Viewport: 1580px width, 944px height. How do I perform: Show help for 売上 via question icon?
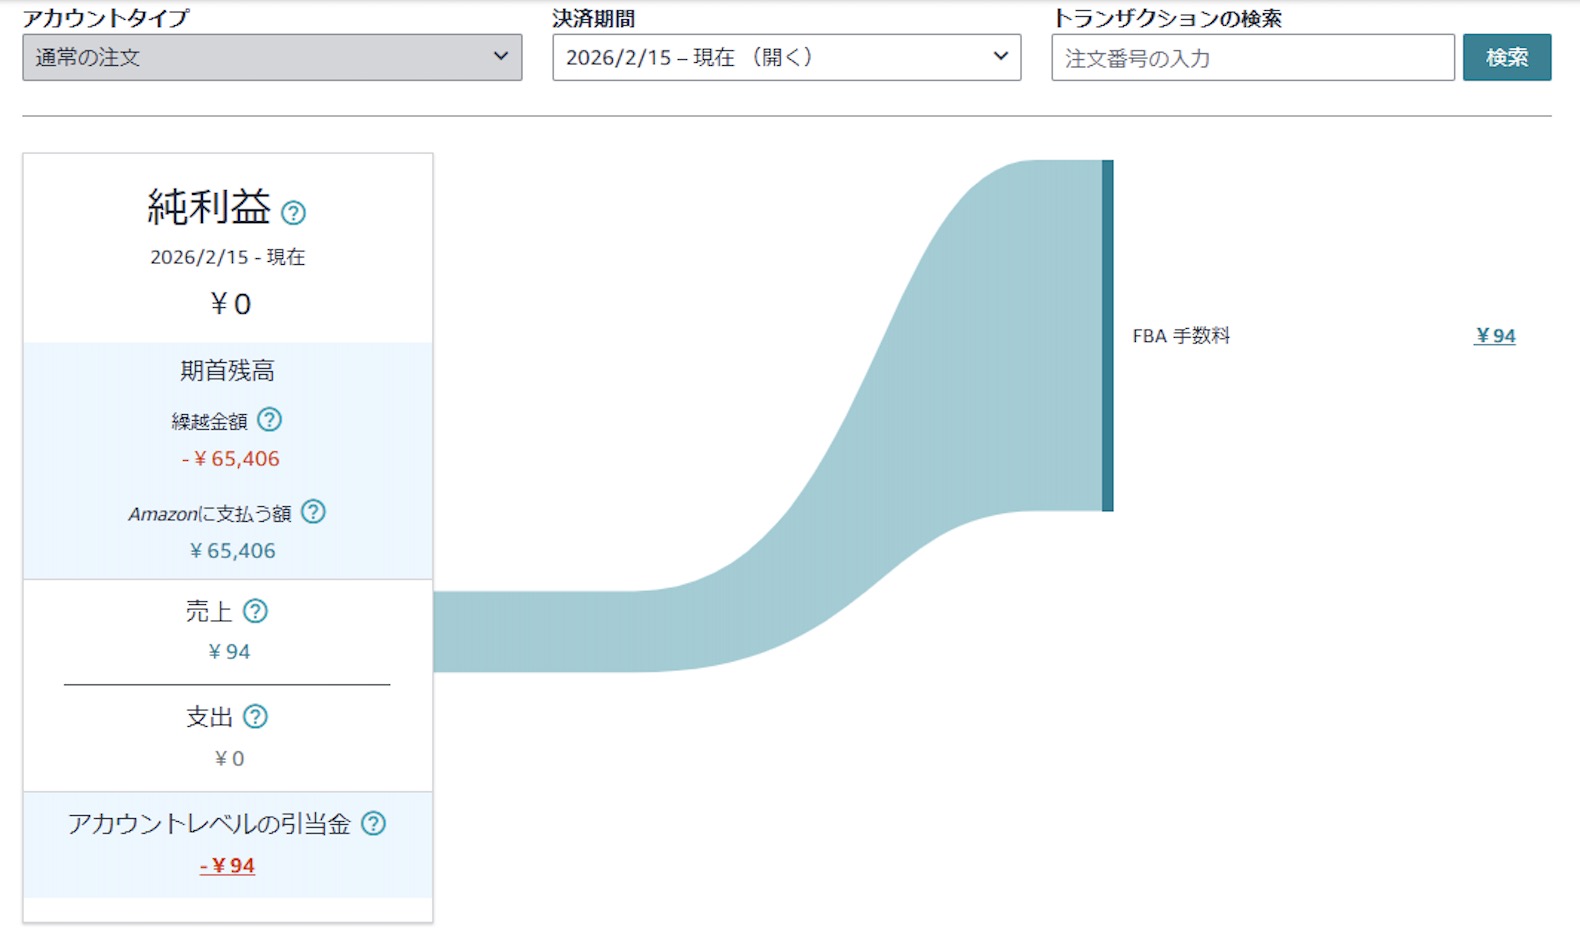tap(255, 611)
